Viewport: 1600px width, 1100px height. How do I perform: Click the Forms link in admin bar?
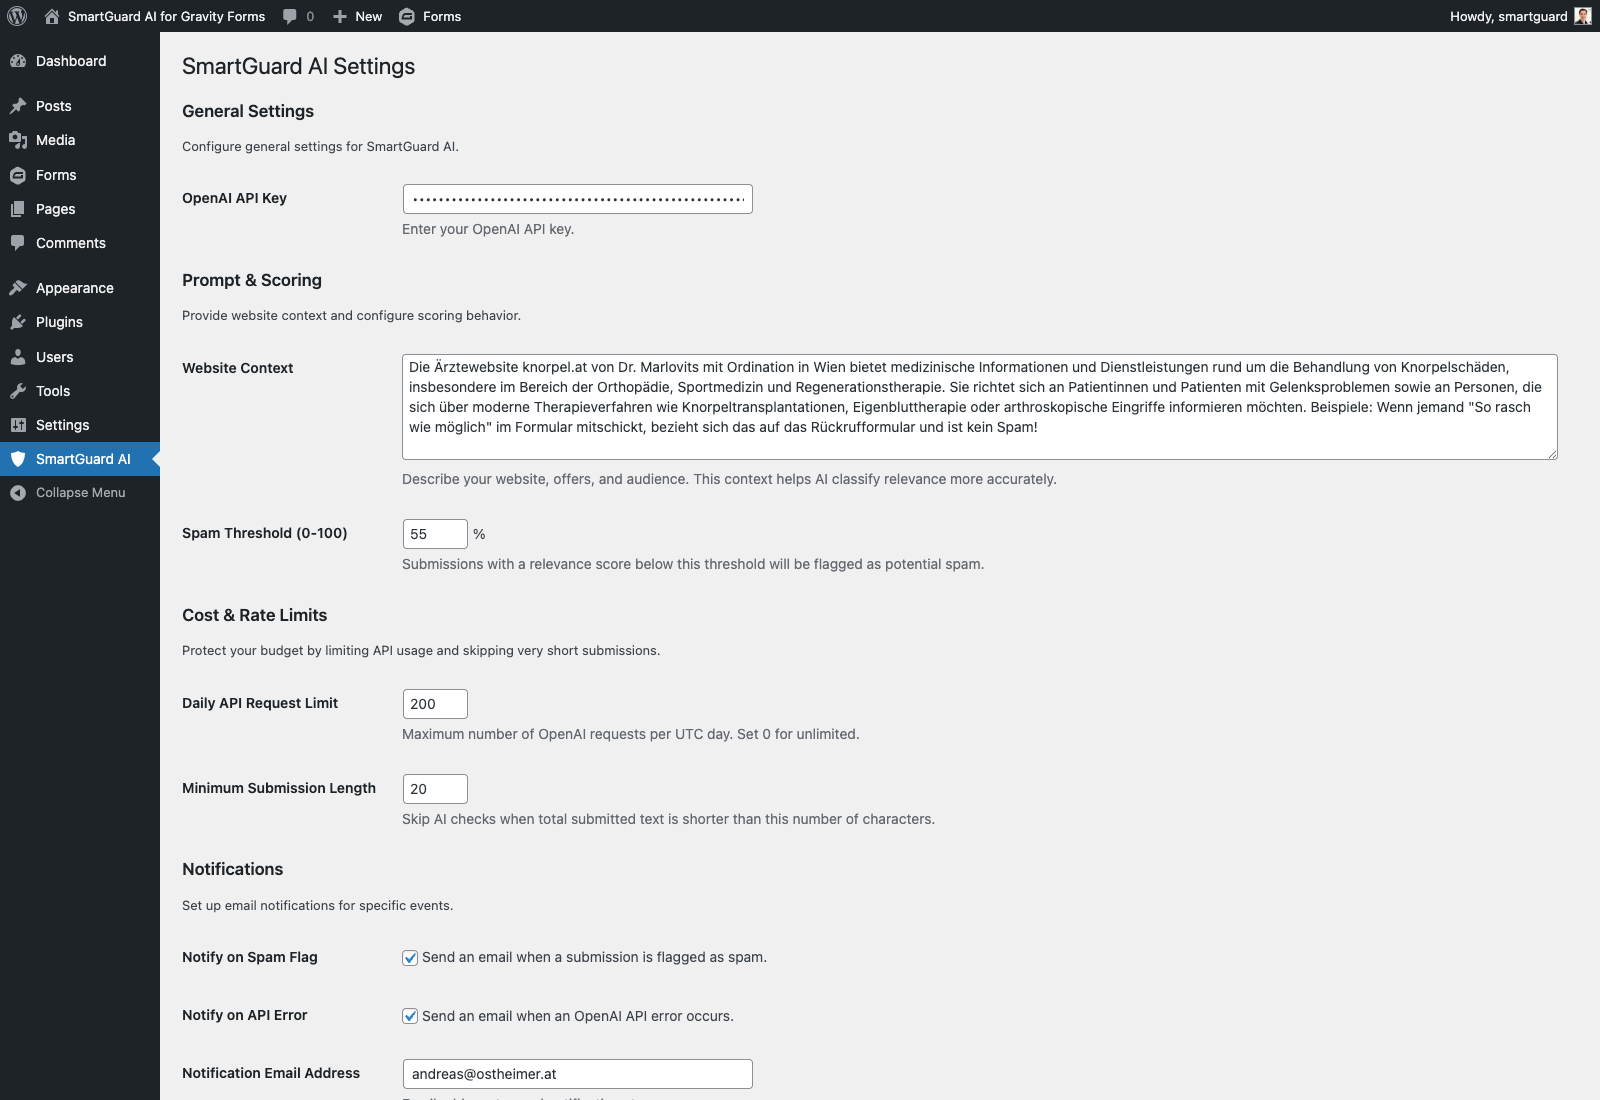(442, 16)
